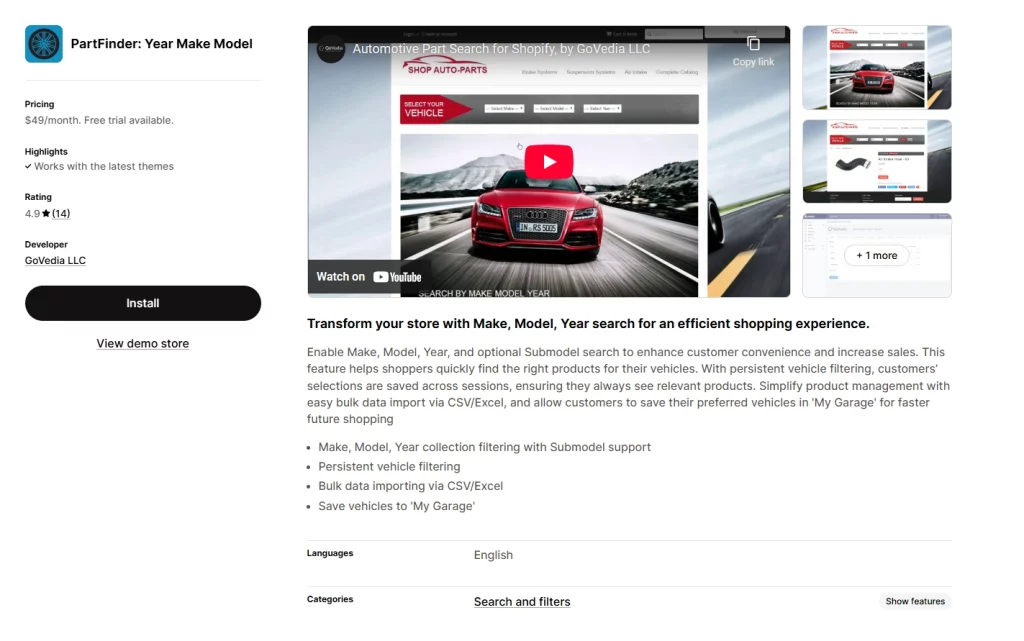Play the YouTube video with red play button
This screenshot has height=641, width=1024.
549,161
